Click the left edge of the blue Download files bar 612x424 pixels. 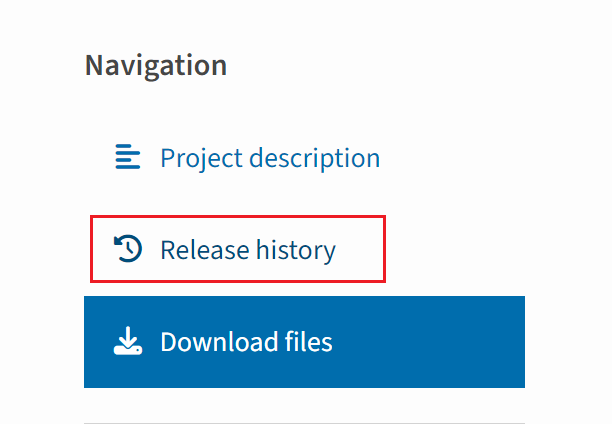(x=92, y=342)
